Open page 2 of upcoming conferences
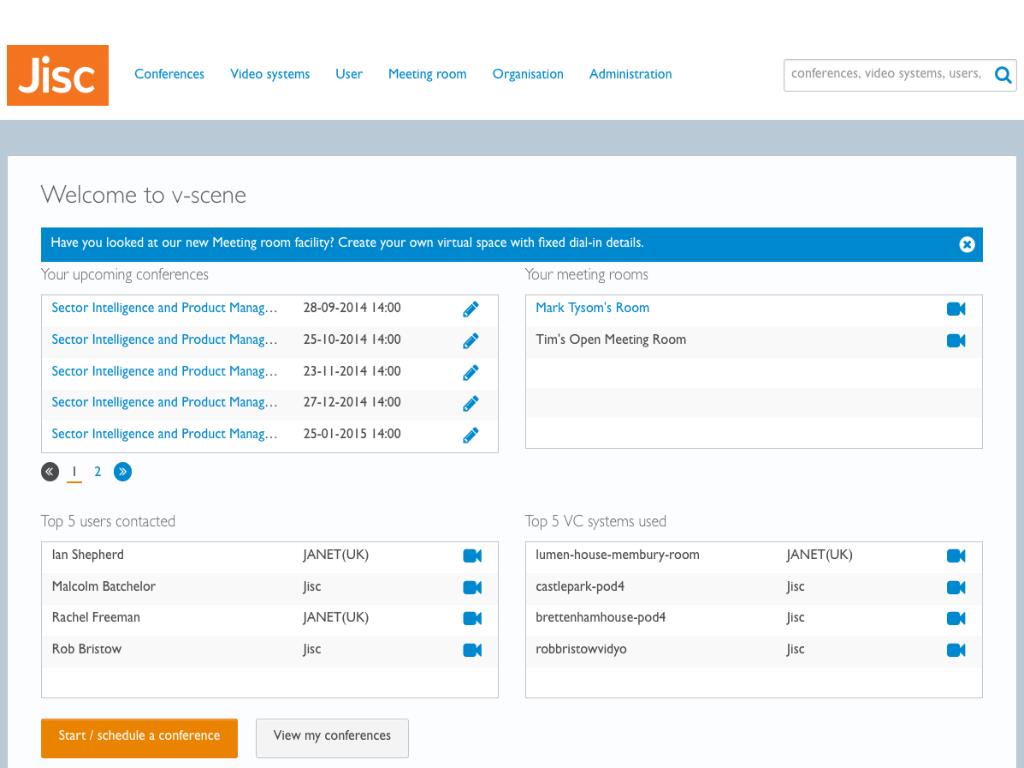1024x768 pixels. (97, 472)
